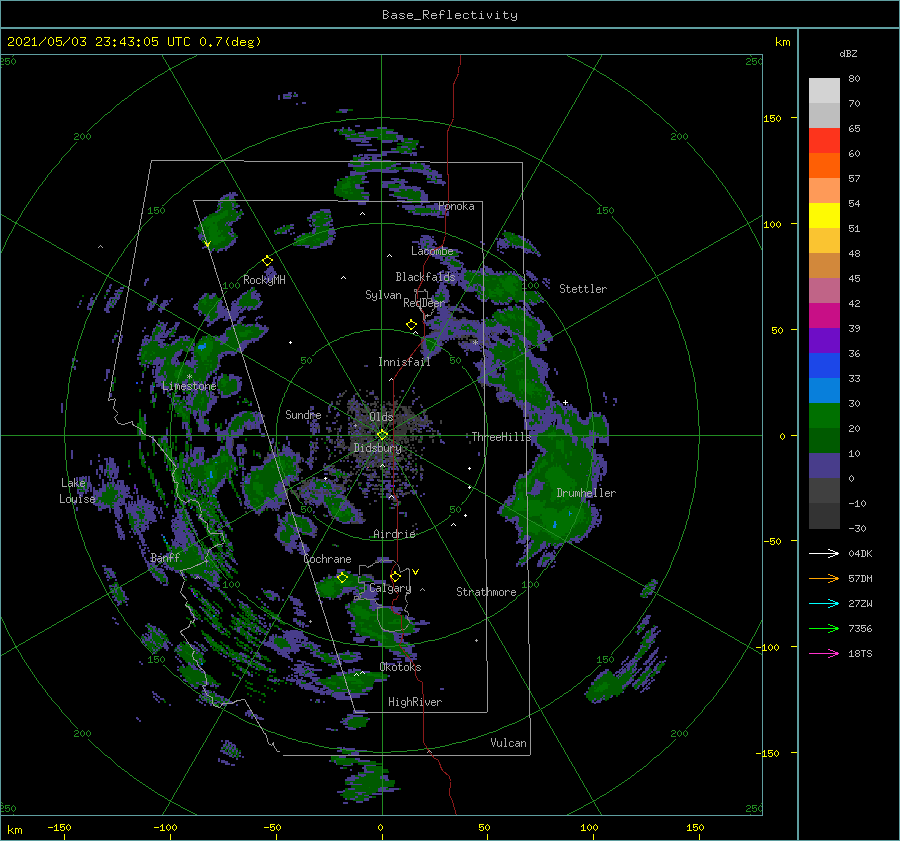The height and width of the screenshot is (841, 900).
Task: Select the light gray 80-70 dBZ swatch
Action: pyautogui.click(x=824, y=91)
